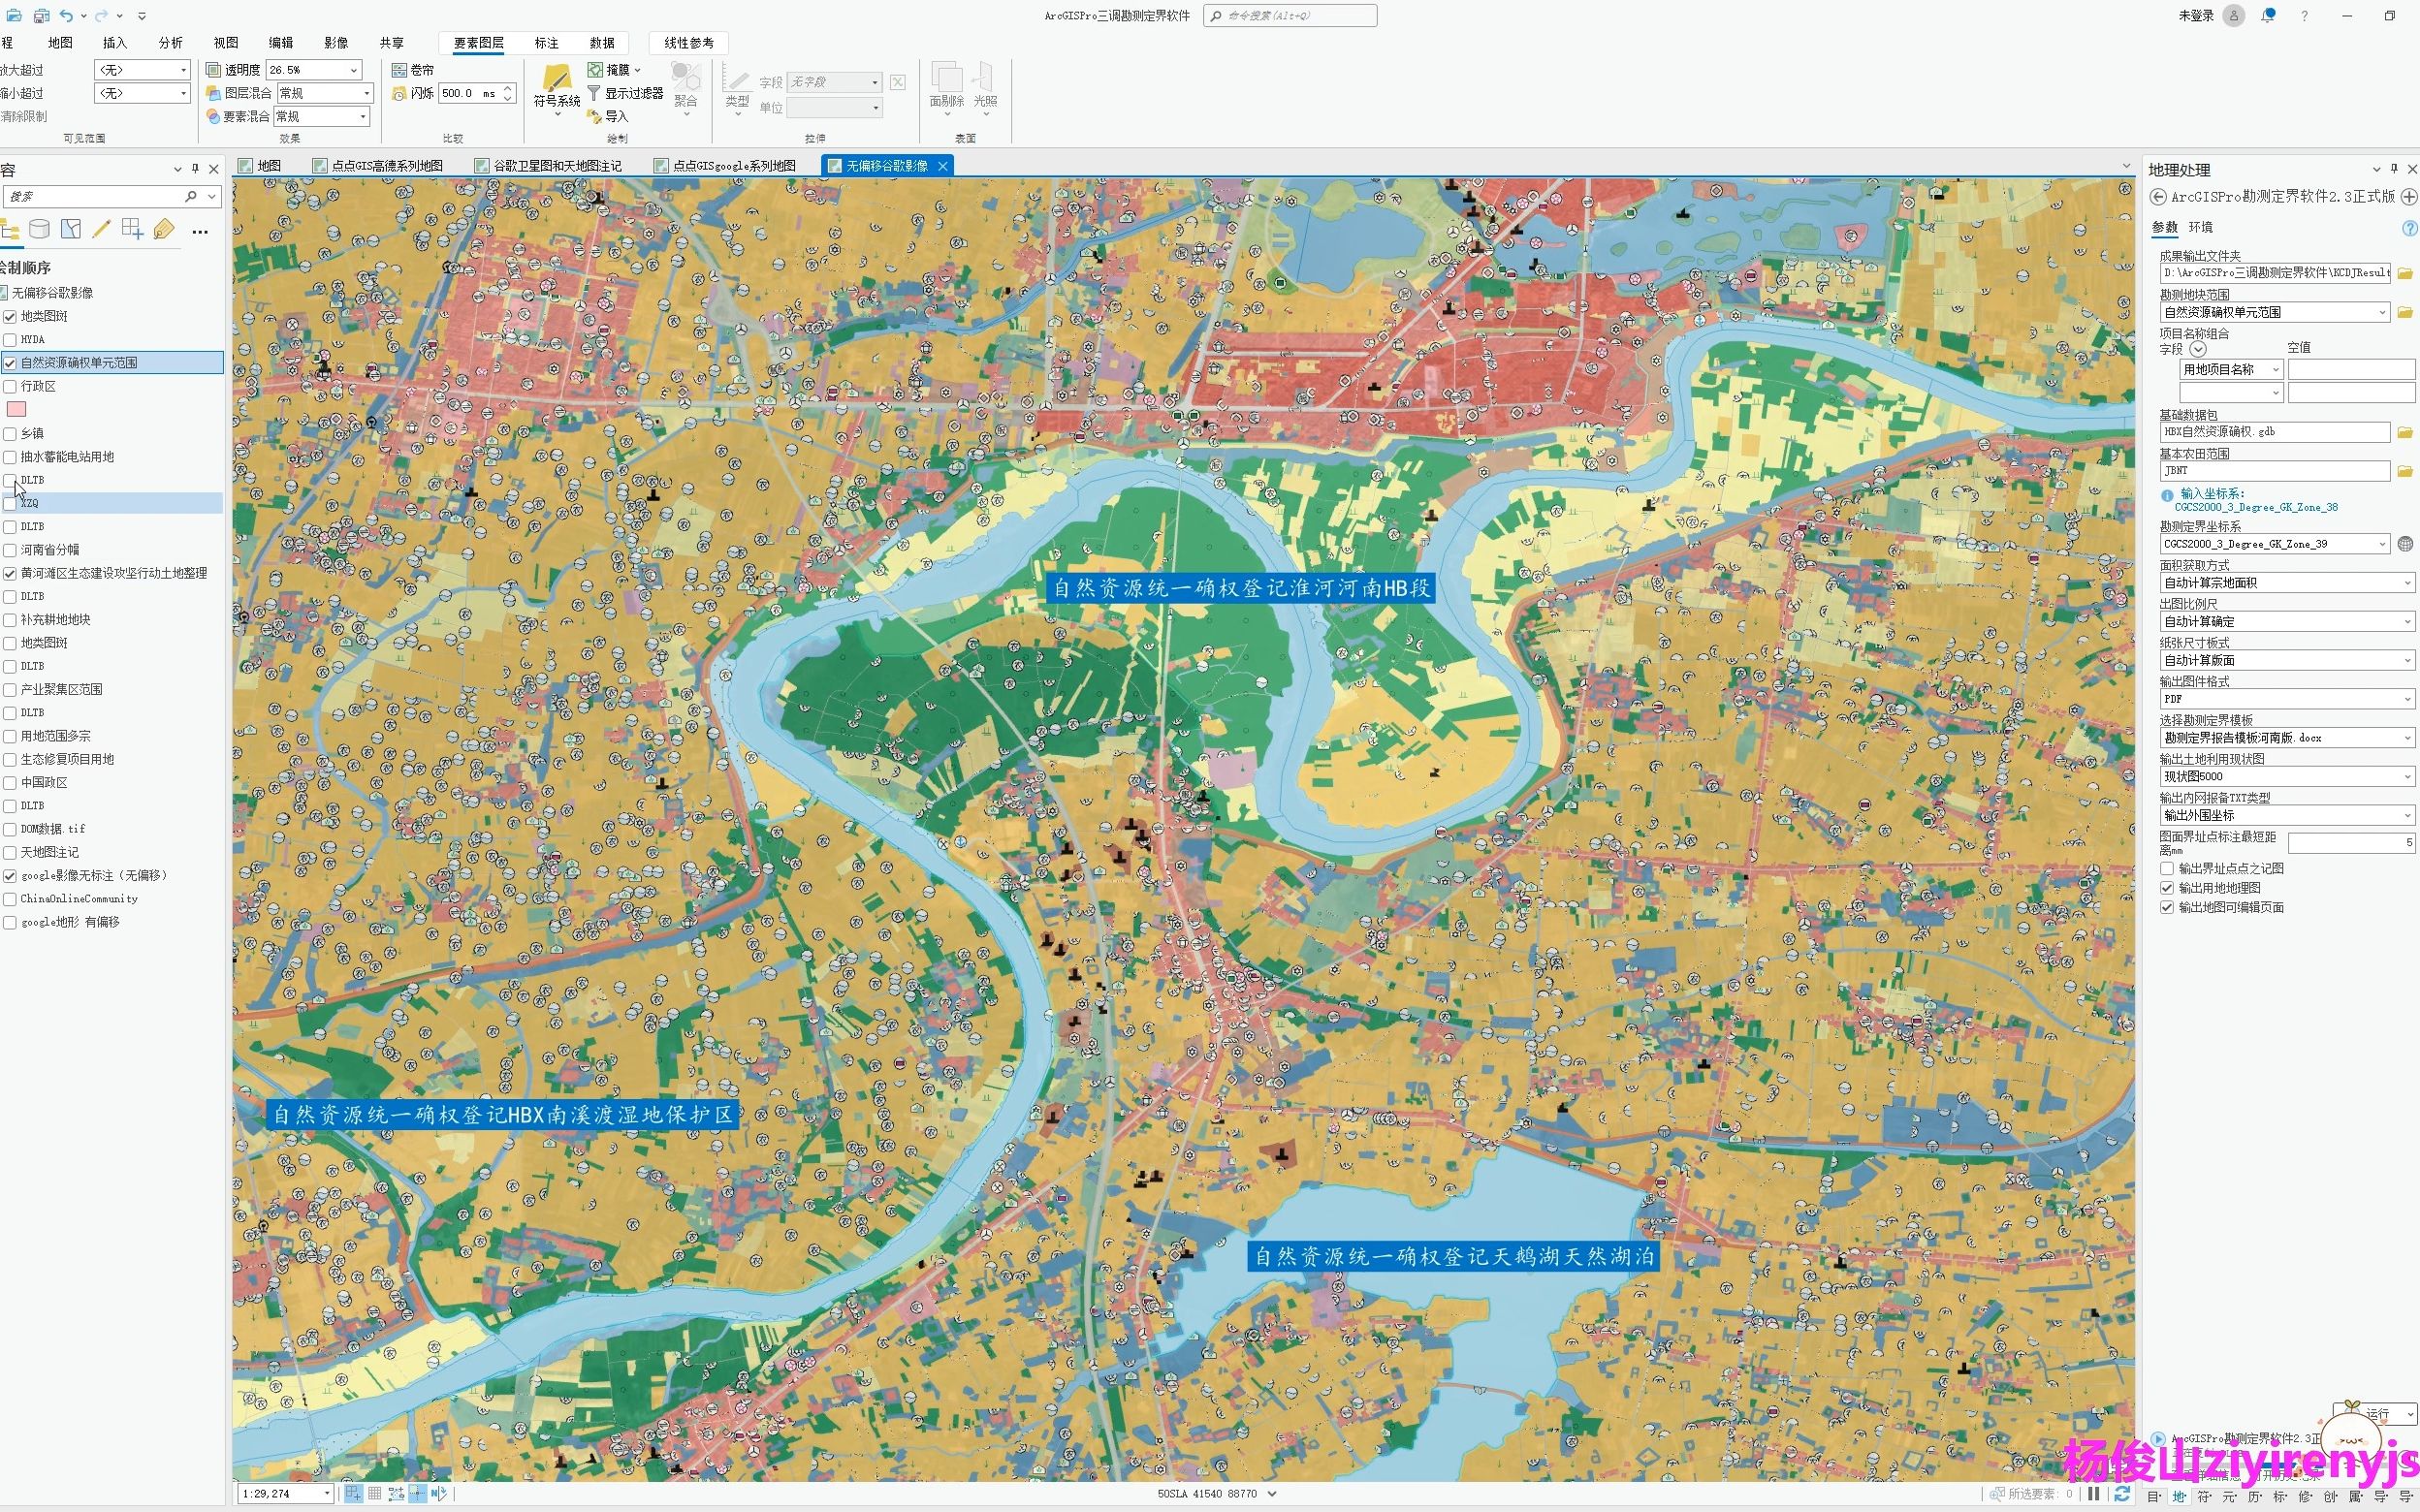
Task: Browse for the output folder (成果输出文件夹)
Action: pyautogui.click(x=2405, y=273)
